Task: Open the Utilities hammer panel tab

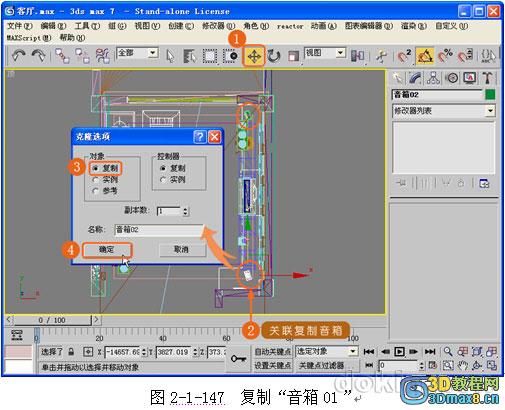Action: pyautogui.click(x=487, y=78)
